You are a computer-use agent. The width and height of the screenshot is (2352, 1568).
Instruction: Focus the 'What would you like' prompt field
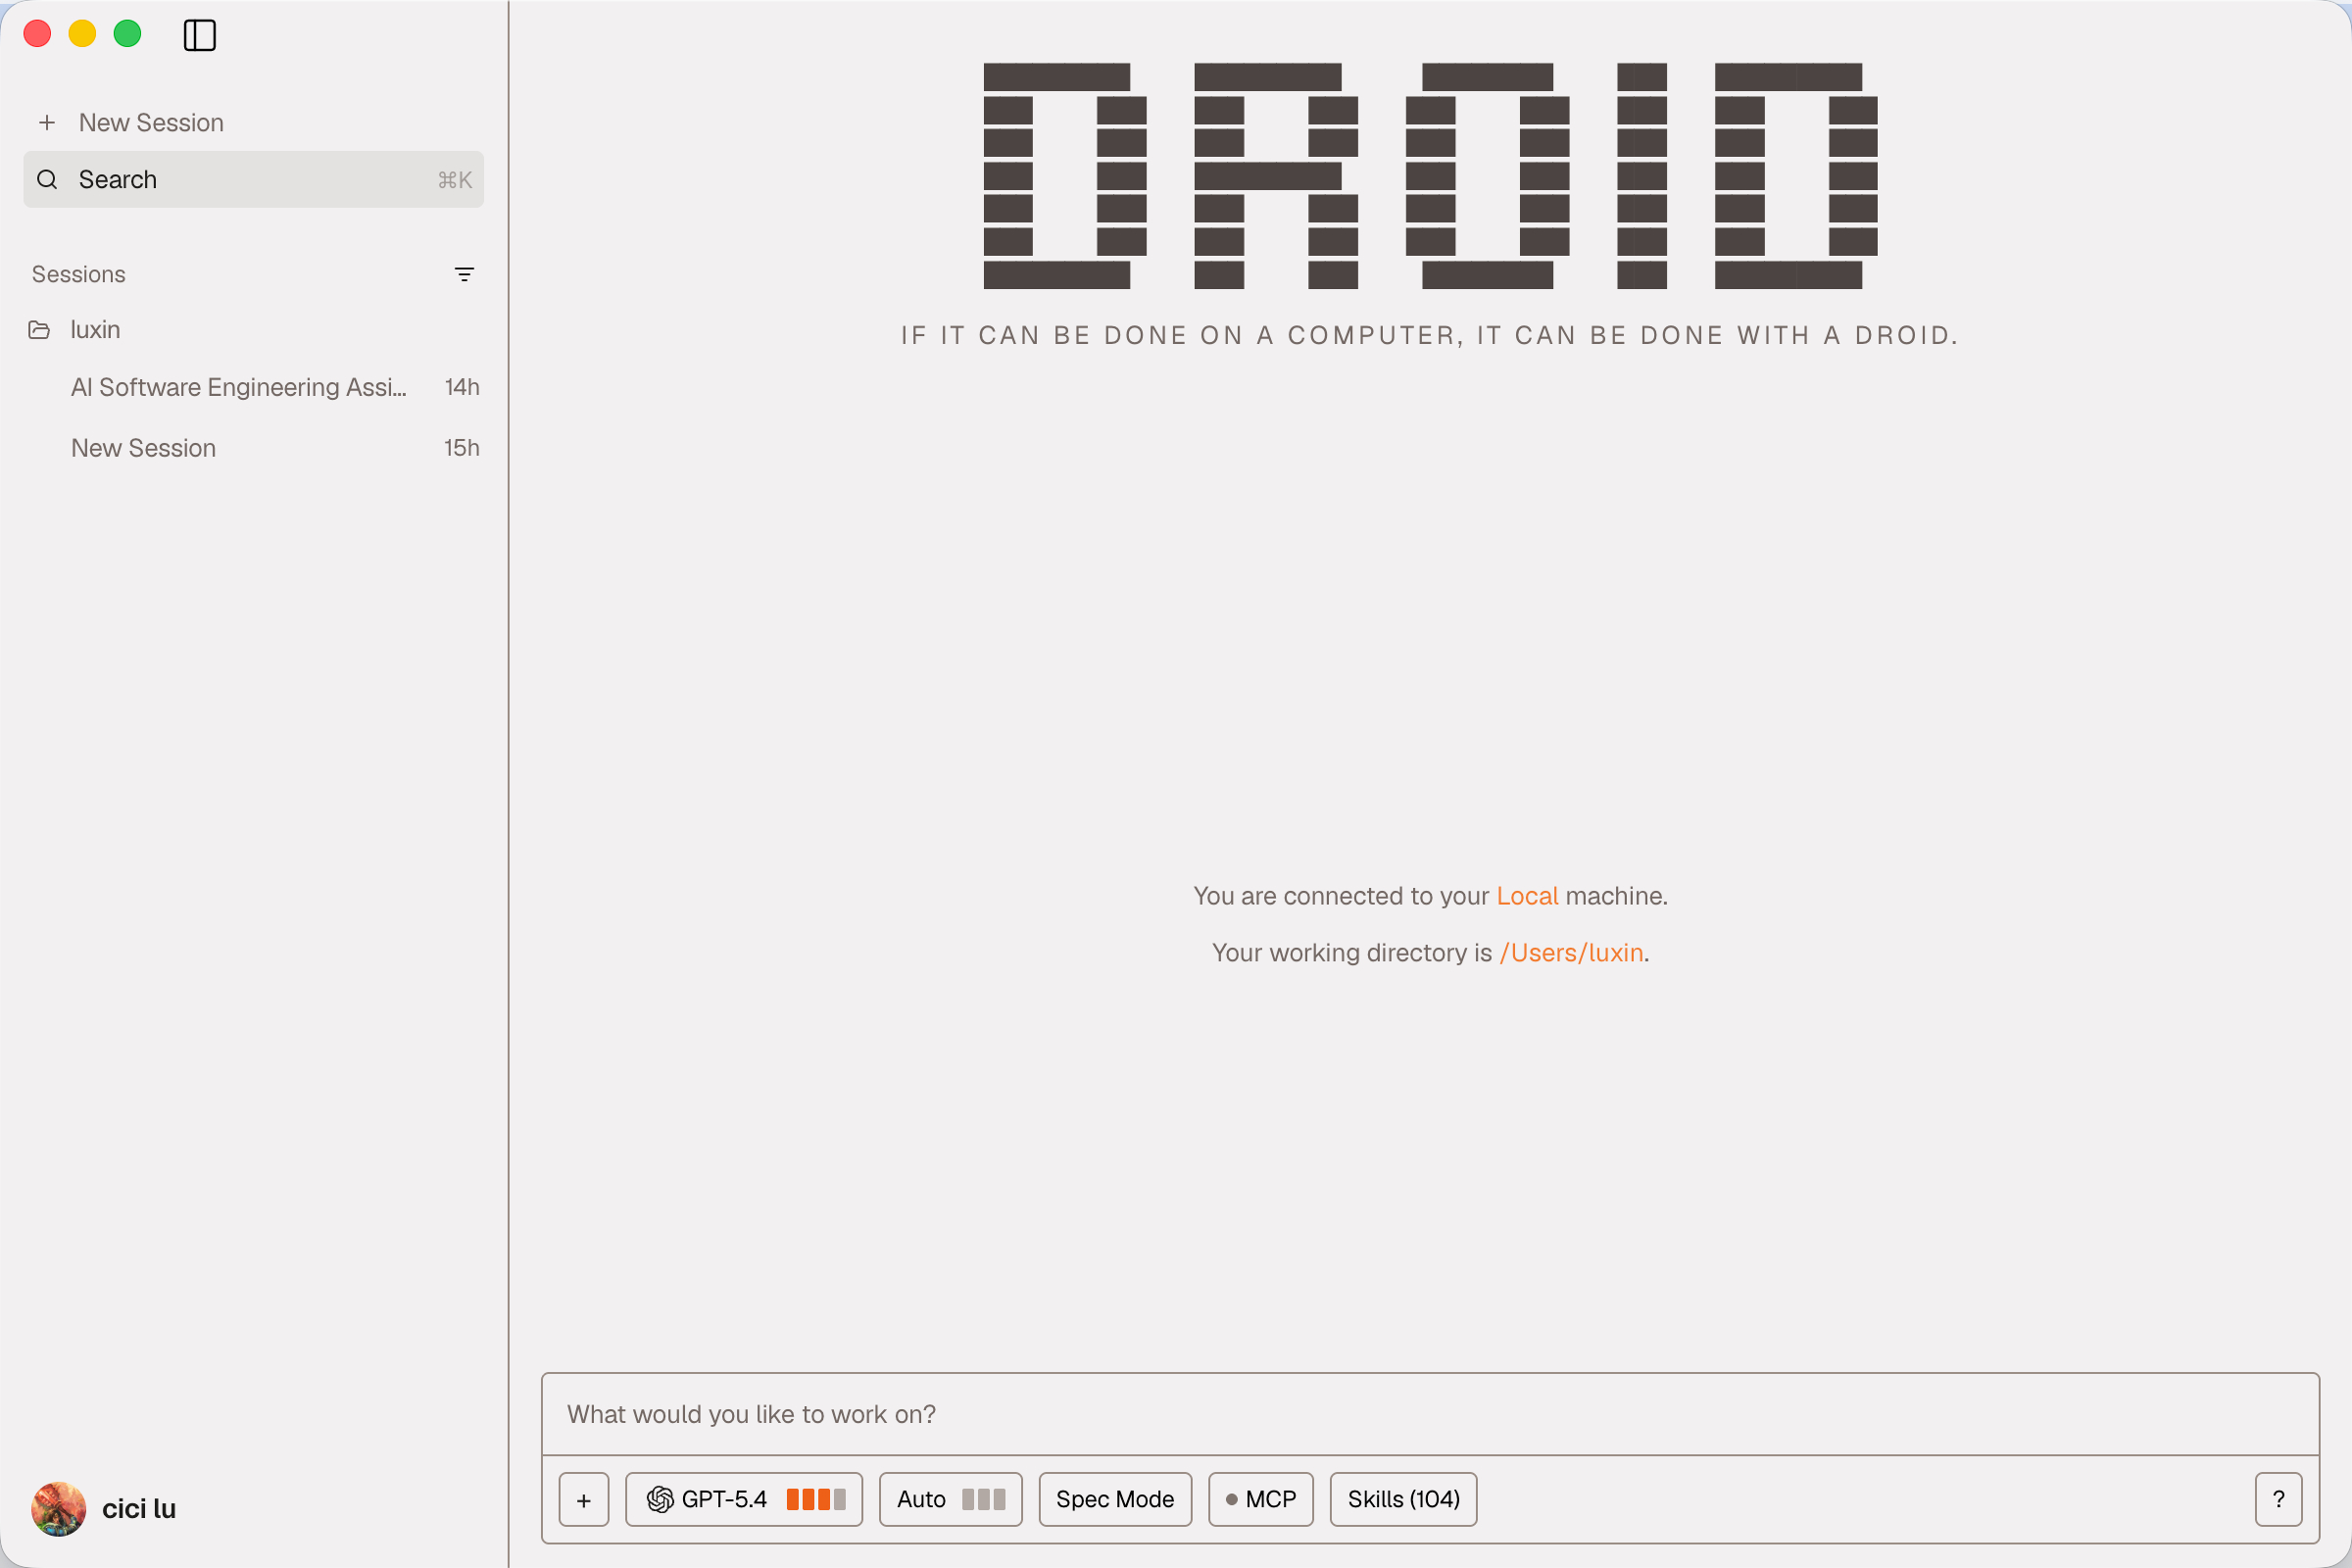pos(1430,1414)
